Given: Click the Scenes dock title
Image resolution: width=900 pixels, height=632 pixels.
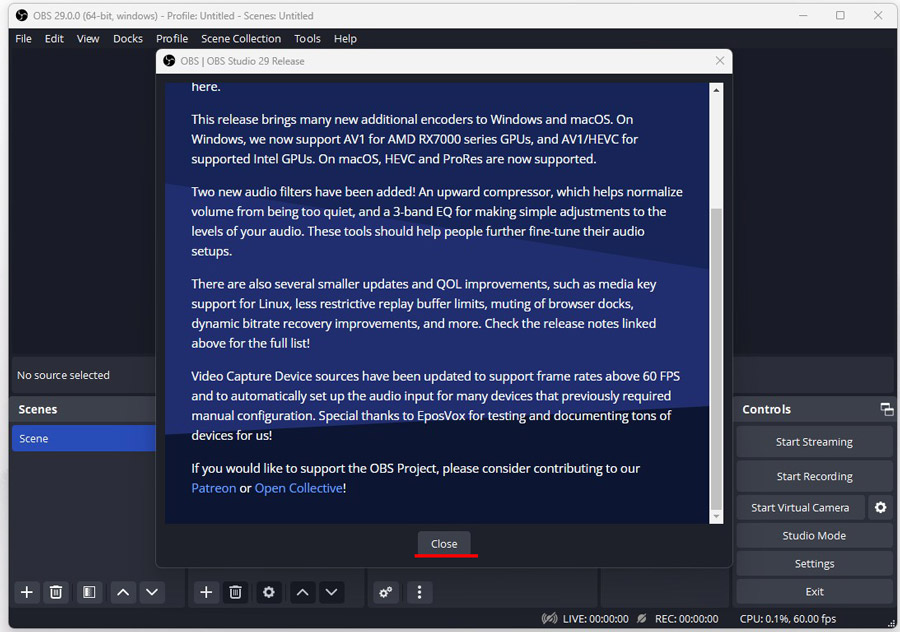Looking at the screenshot, I should click(37, 409).
